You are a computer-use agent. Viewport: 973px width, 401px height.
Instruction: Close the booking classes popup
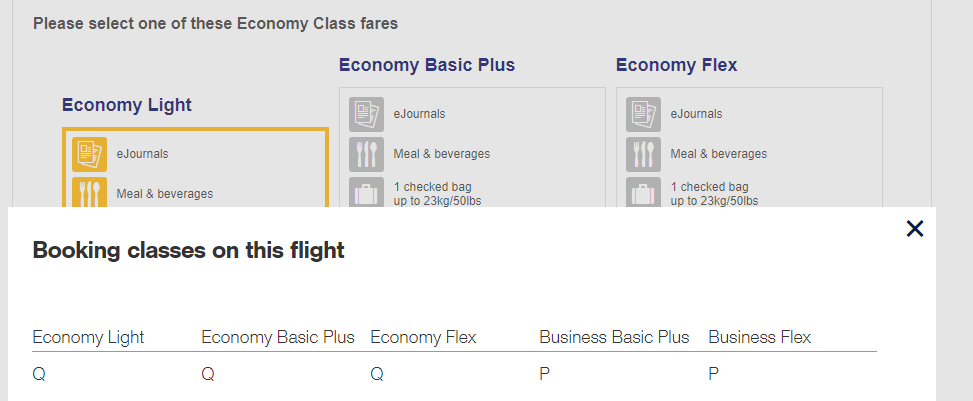[914, 229]
